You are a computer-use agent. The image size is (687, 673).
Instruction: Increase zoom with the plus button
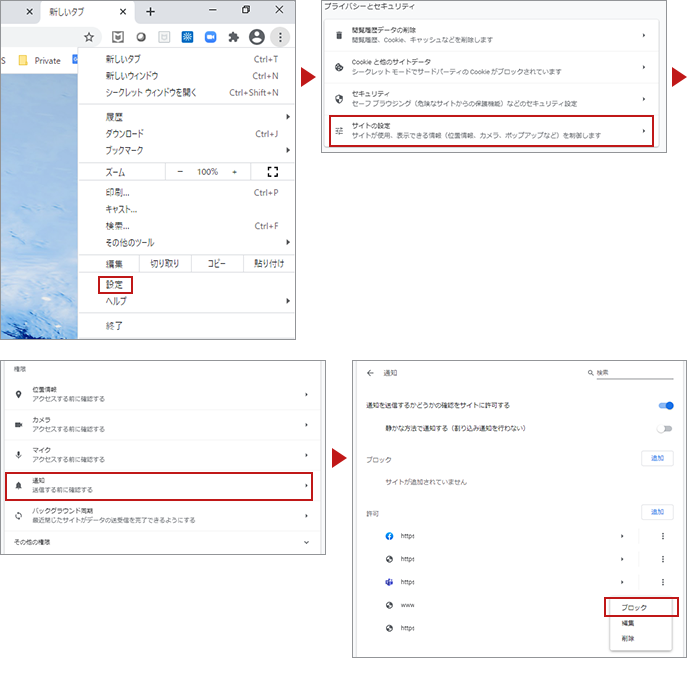236,171
